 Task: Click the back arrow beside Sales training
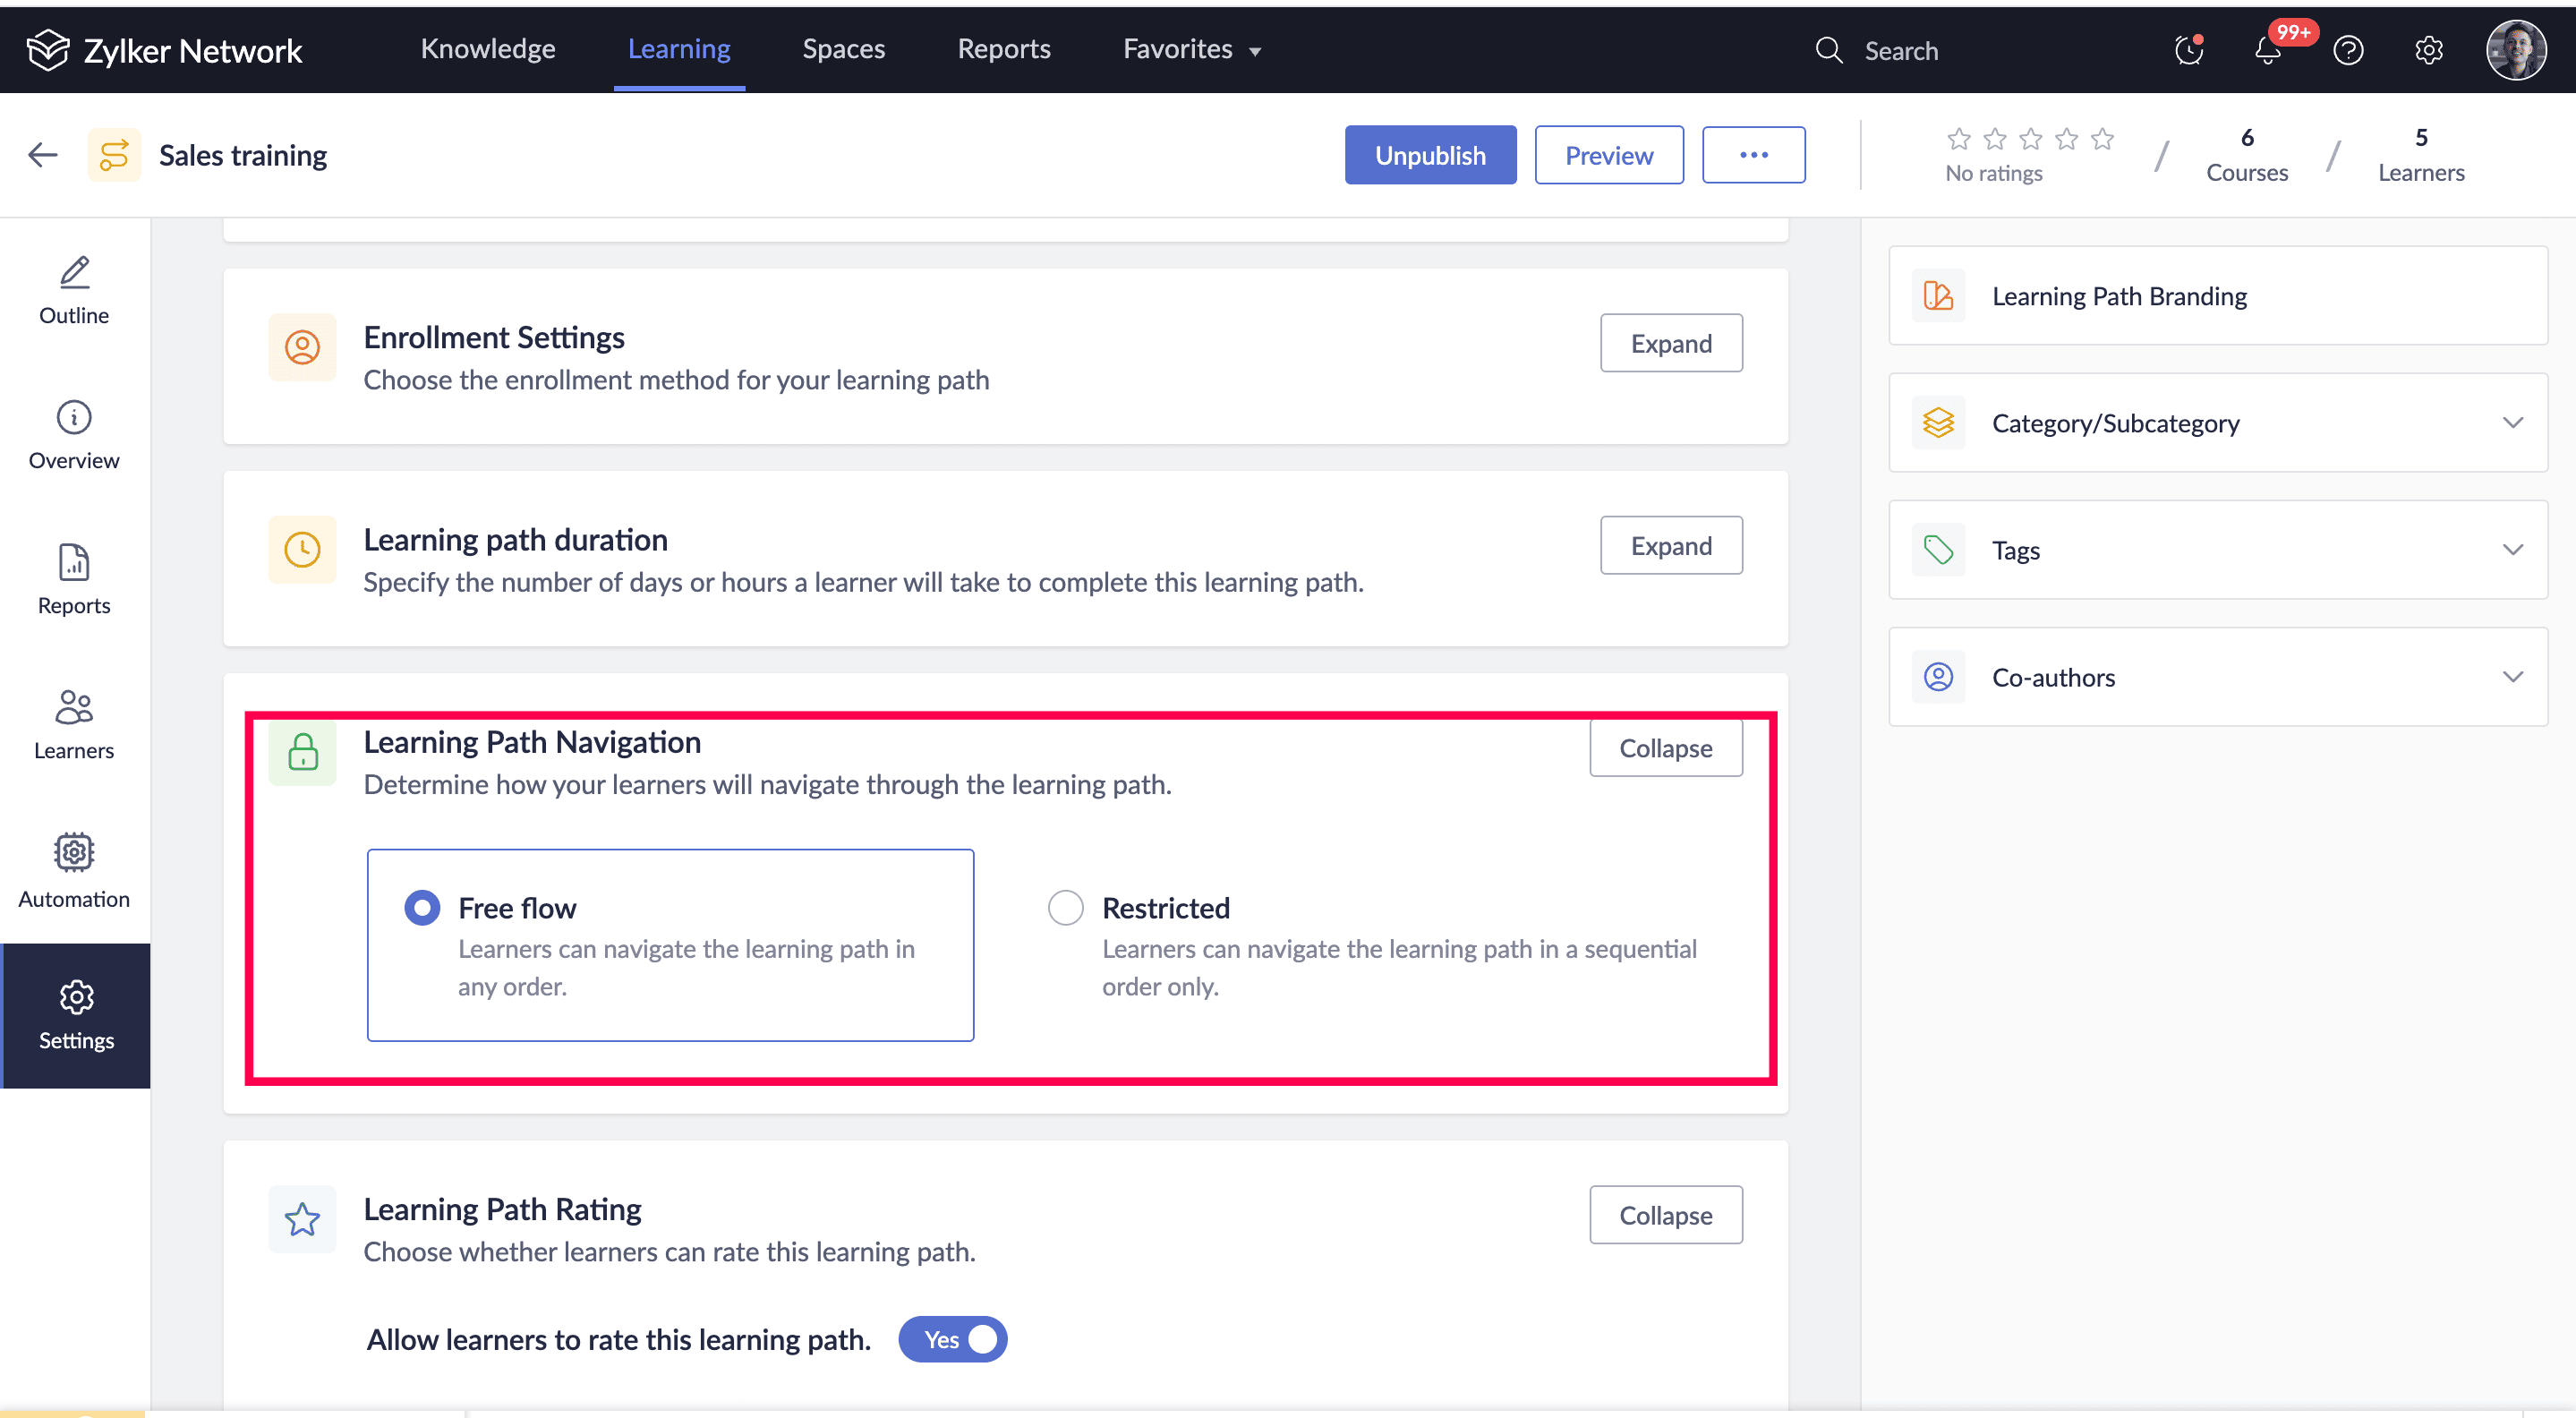(43, 155)
